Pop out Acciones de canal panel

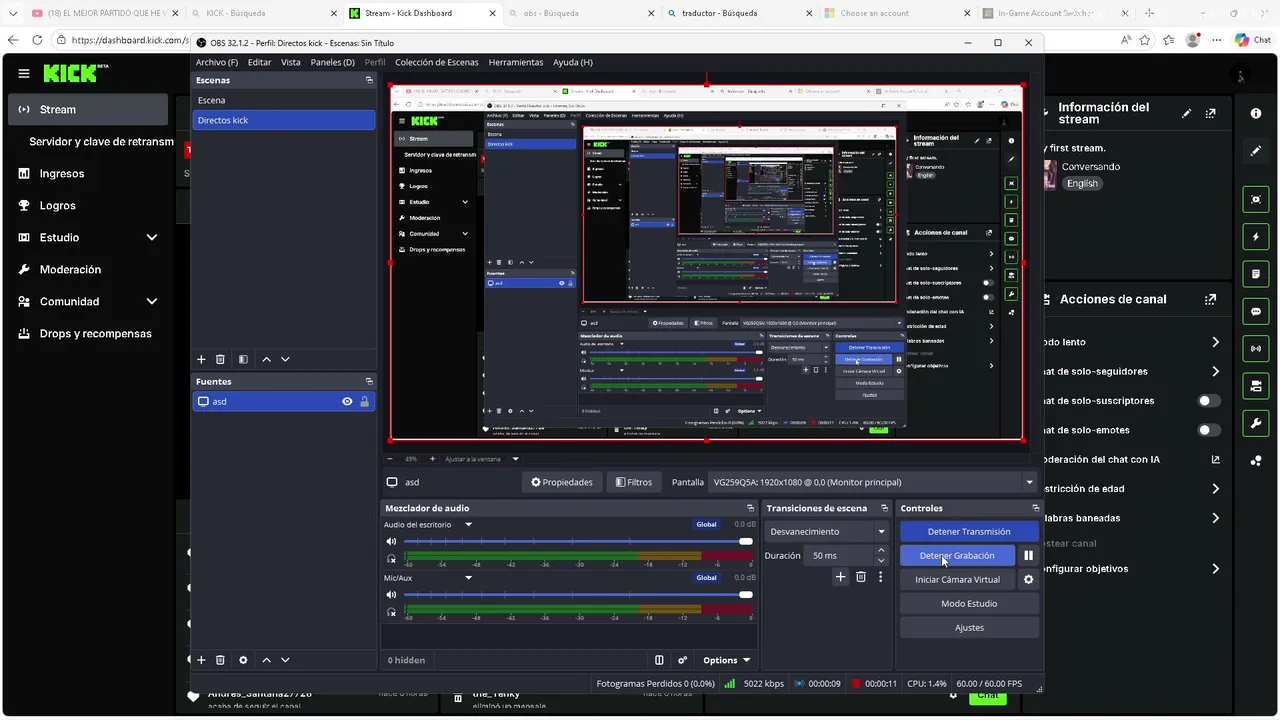[x=1211, y=299]
